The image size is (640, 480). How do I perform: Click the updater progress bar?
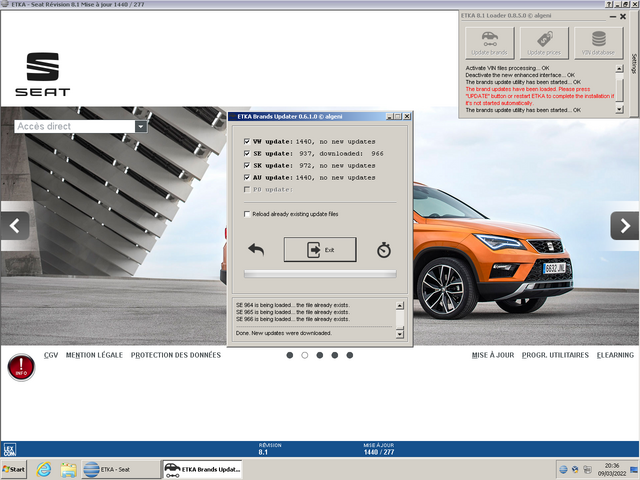[x=320, y=274]
